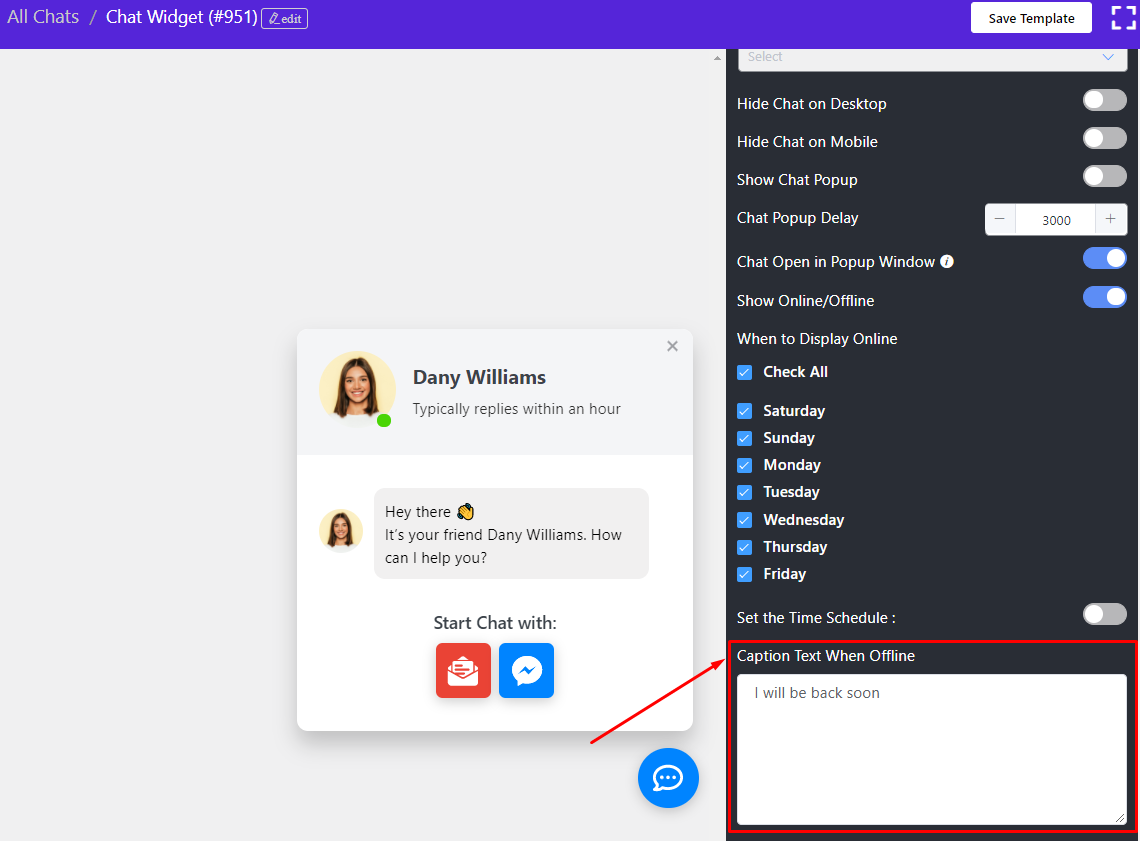This screenshot has height=841, width=1140.
Task: Click the Messenger chat icon
Action: [x=526, y=670]
